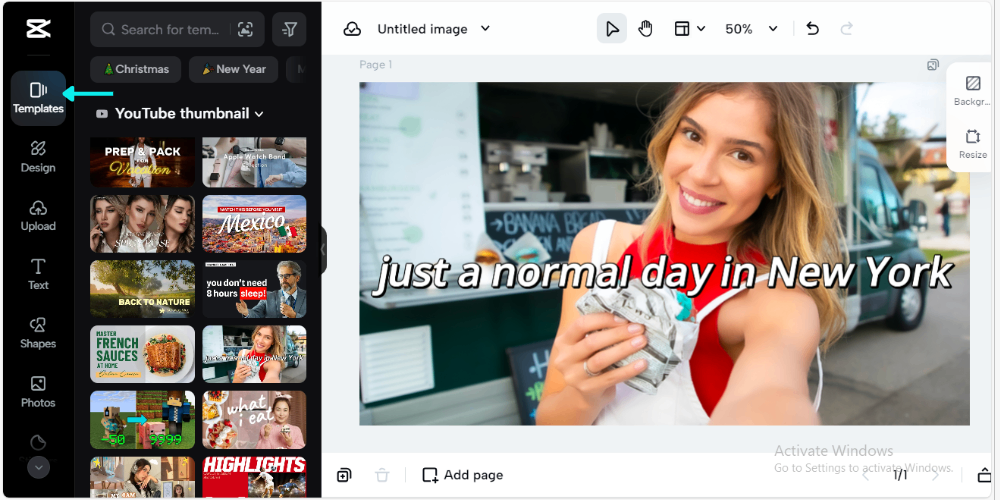The width and height of the screenshot is (1000, 500).
Task: Redo the last action
Action: click(846, 29)
